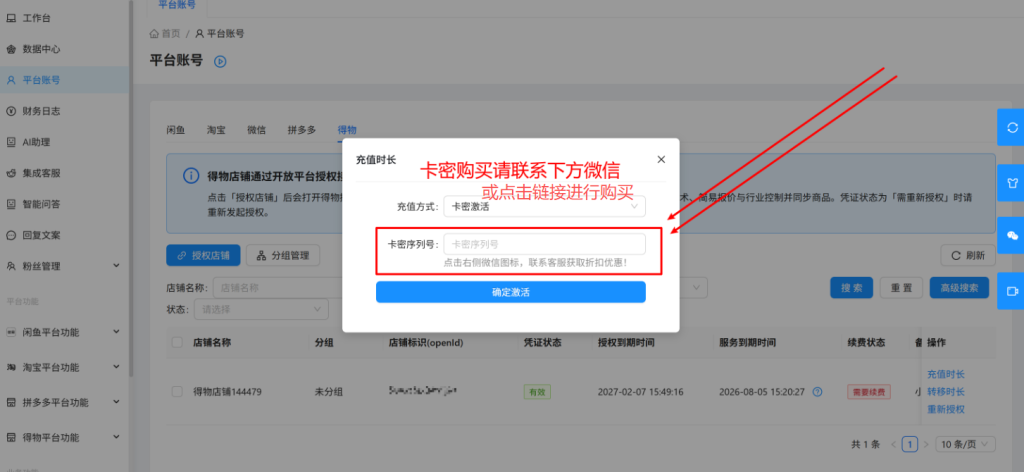Go to previous page arrow in pagination
Screen dimensions: 1024x472
pos(893,444)
